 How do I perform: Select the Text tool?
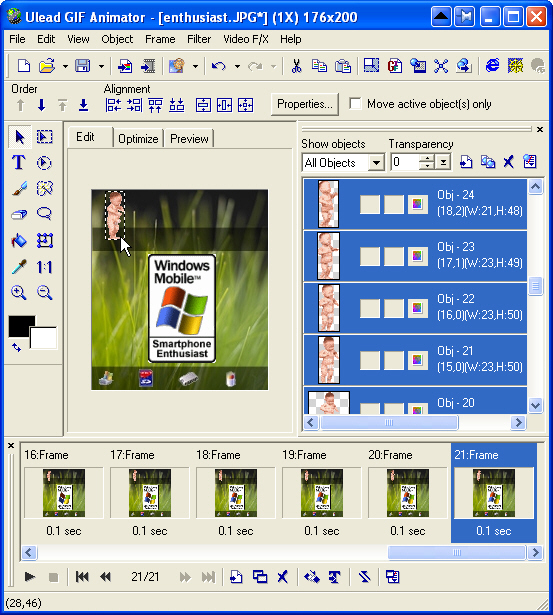point(18,162)
